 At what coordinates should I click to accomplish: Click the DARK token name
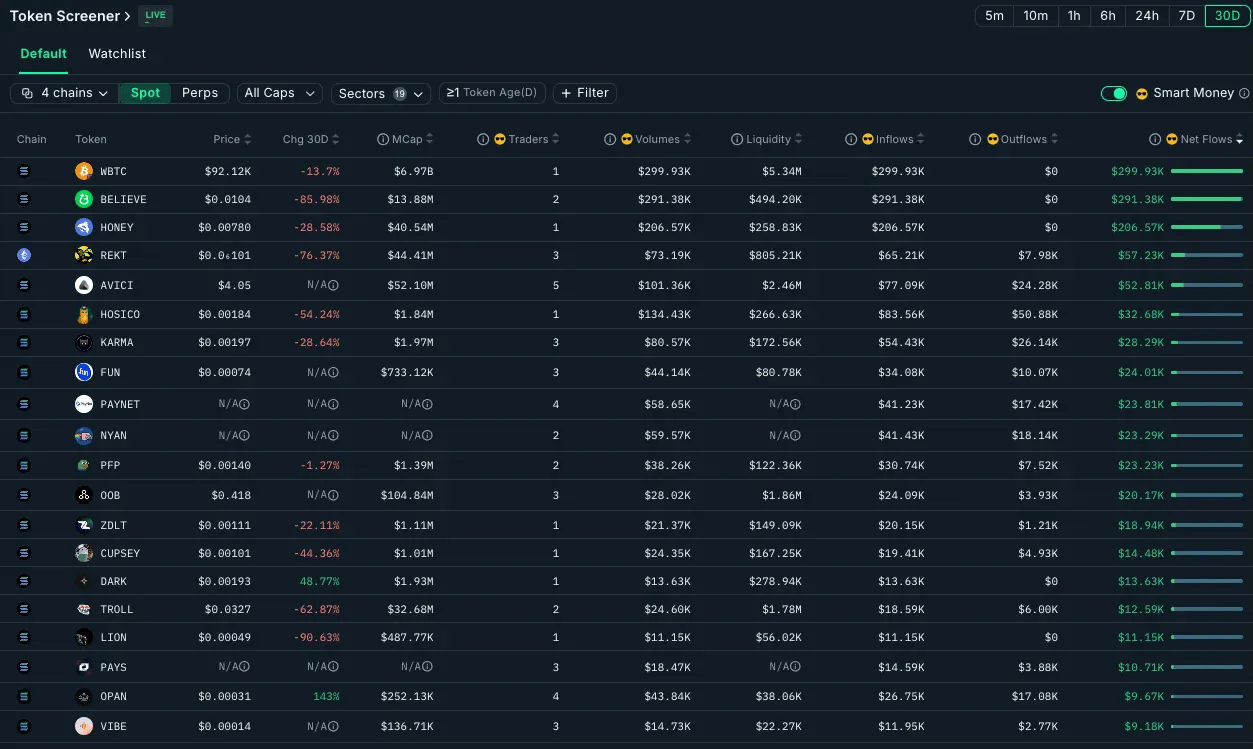114,581
